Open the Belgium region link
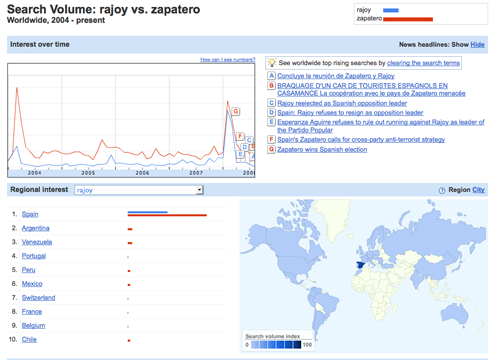The width and height of the screenshot is (500, 360). (x=33, y=326)
